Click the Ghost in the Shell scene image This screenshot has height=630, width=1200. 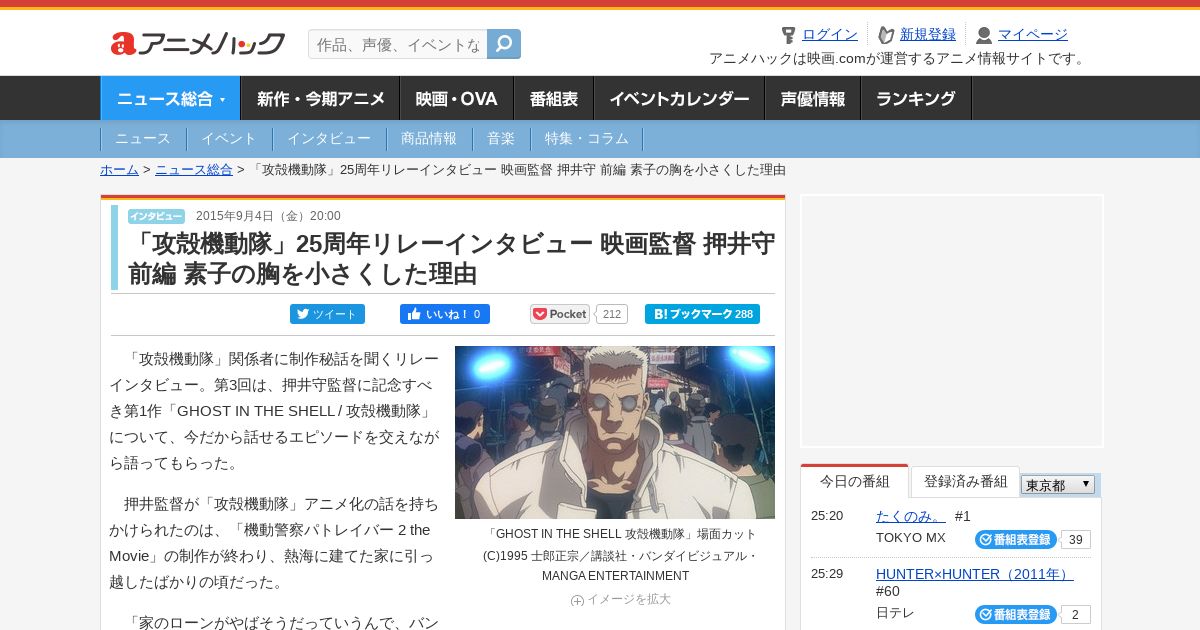(x=615, y=432)
